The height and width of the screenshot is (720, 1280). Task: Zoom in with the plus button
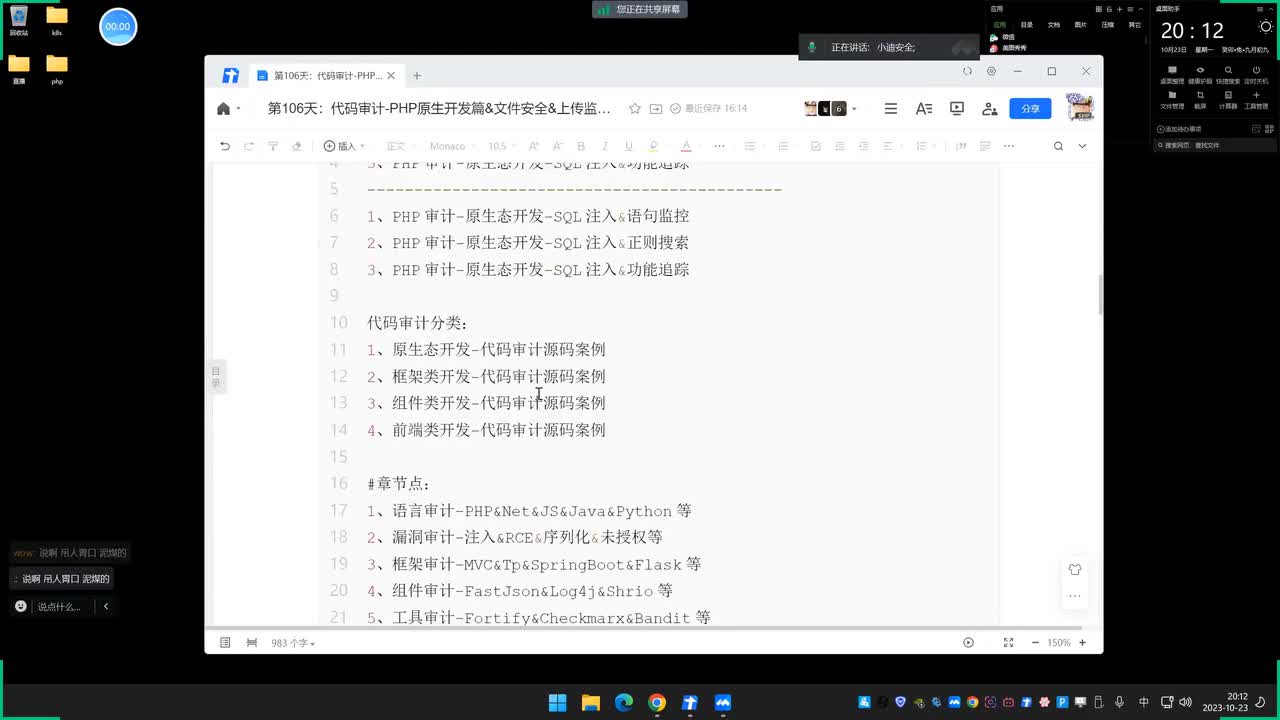pyautogui.click(x=1082, y=643)
